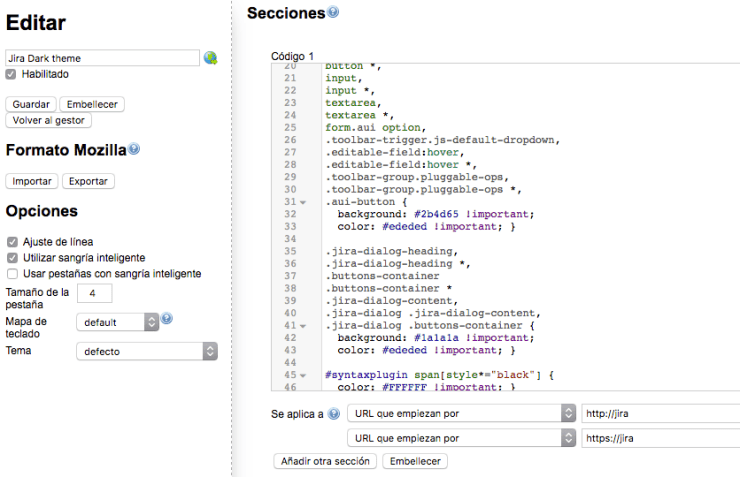Click the Guardar button
The width and height of the screenshot is (740, 477).
(31, 104)
